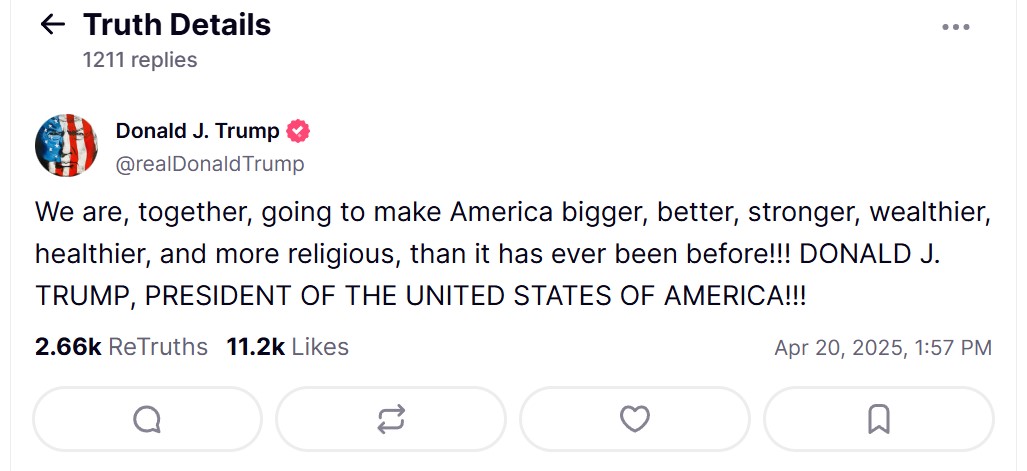The width and height of the screenshot is (1027, 471).
Task: Like the post with the heart icon
Action: [x=635, y=419]
